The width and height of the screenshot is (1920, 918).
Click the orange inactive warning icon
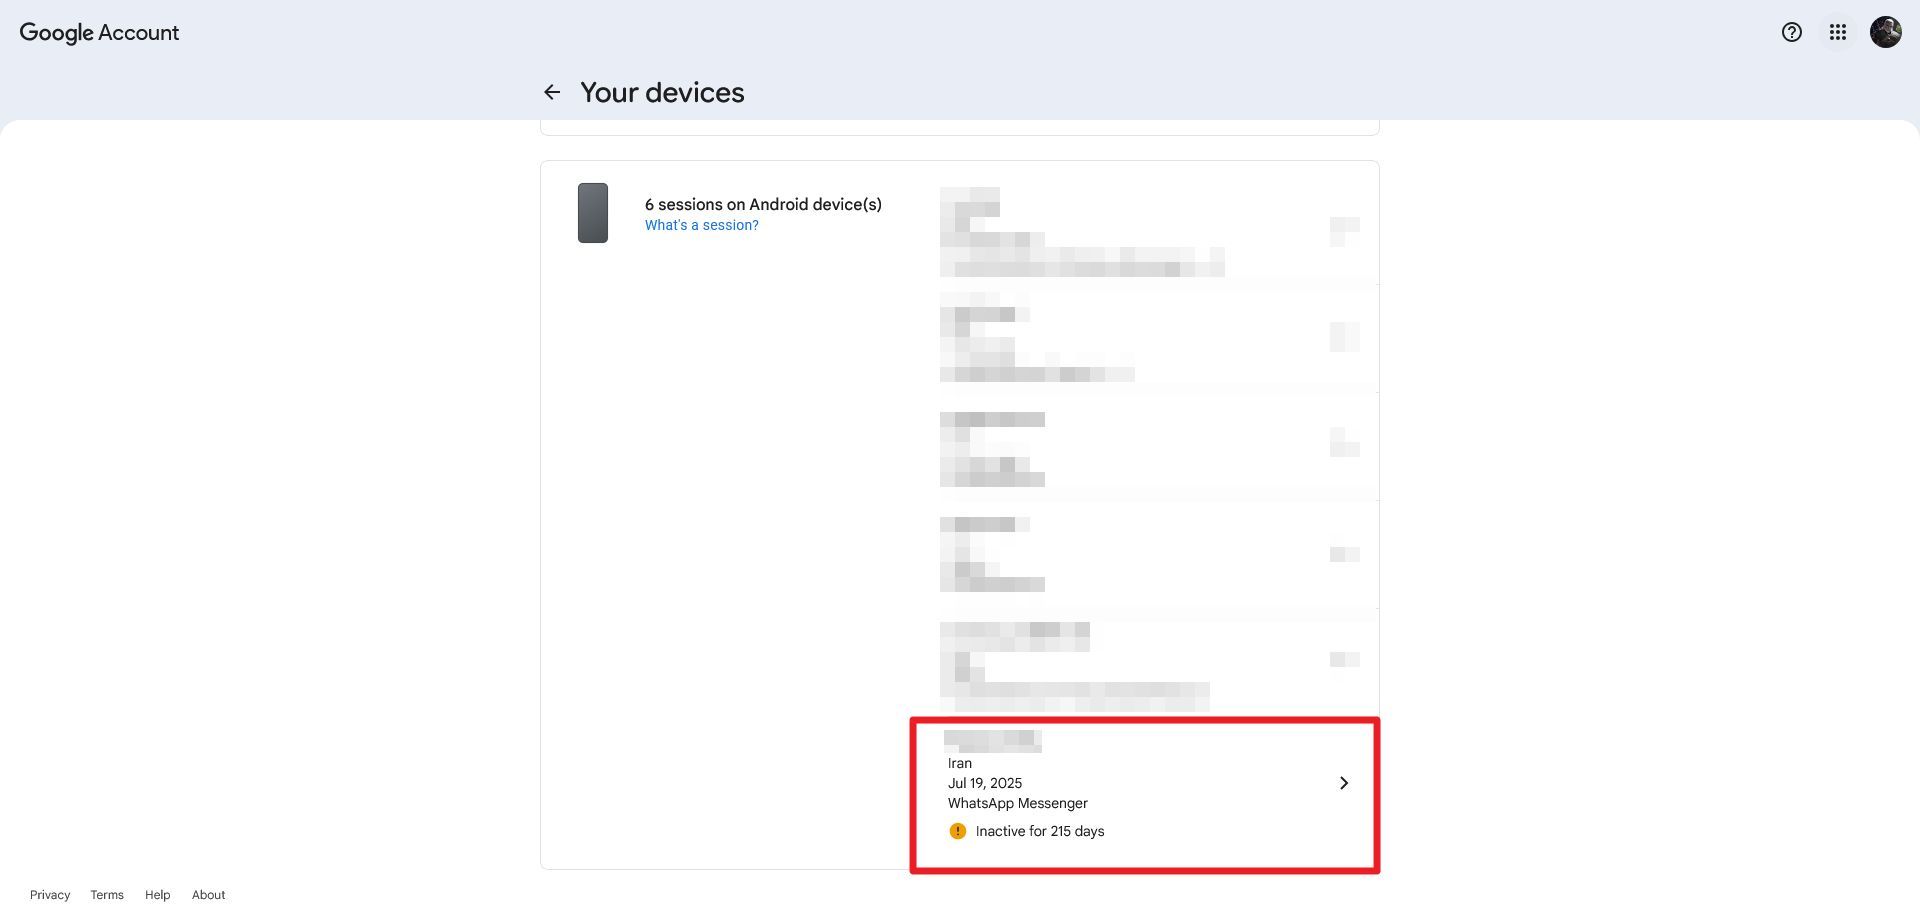point(957,831)
